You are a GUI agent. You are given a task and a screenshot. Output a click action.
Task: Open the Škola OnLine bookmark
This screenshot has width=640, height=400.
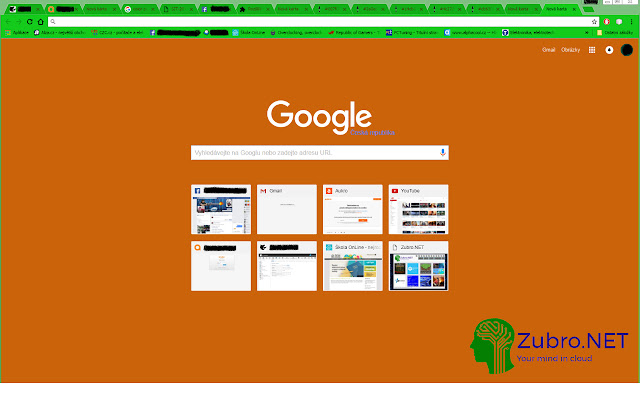249,33
